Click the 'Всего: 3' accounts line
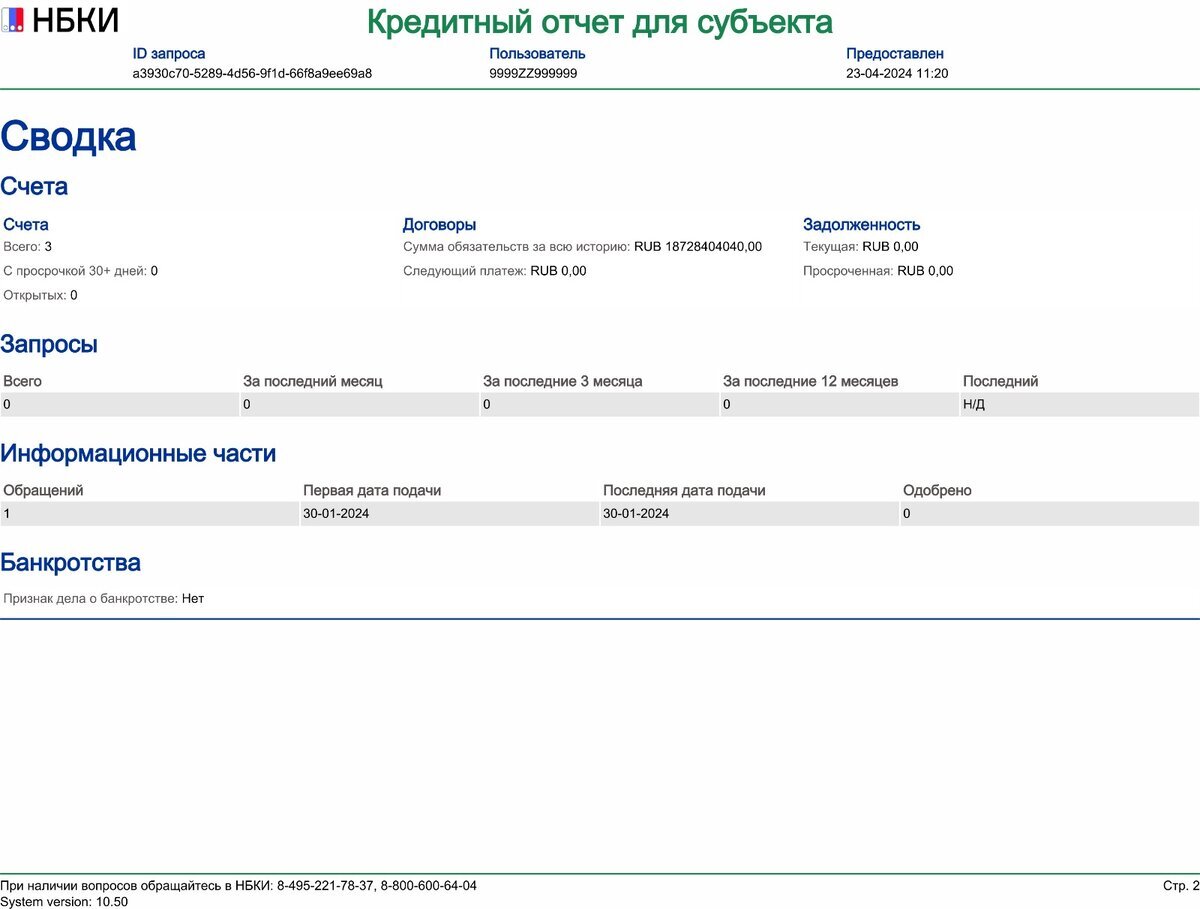 tap(28, 246)
